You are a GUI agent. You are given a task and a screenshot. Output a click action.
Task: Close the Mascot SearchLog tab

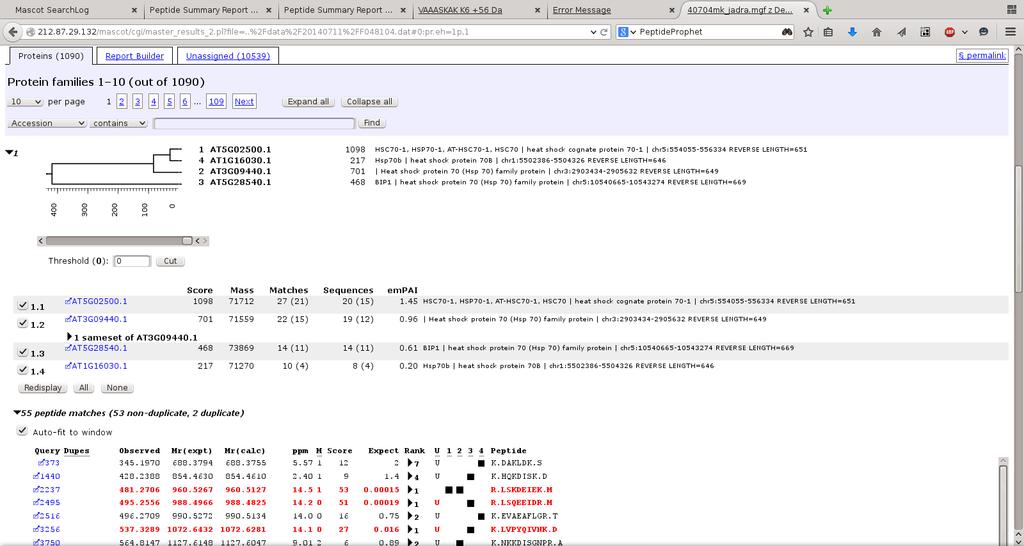point(134,10)
